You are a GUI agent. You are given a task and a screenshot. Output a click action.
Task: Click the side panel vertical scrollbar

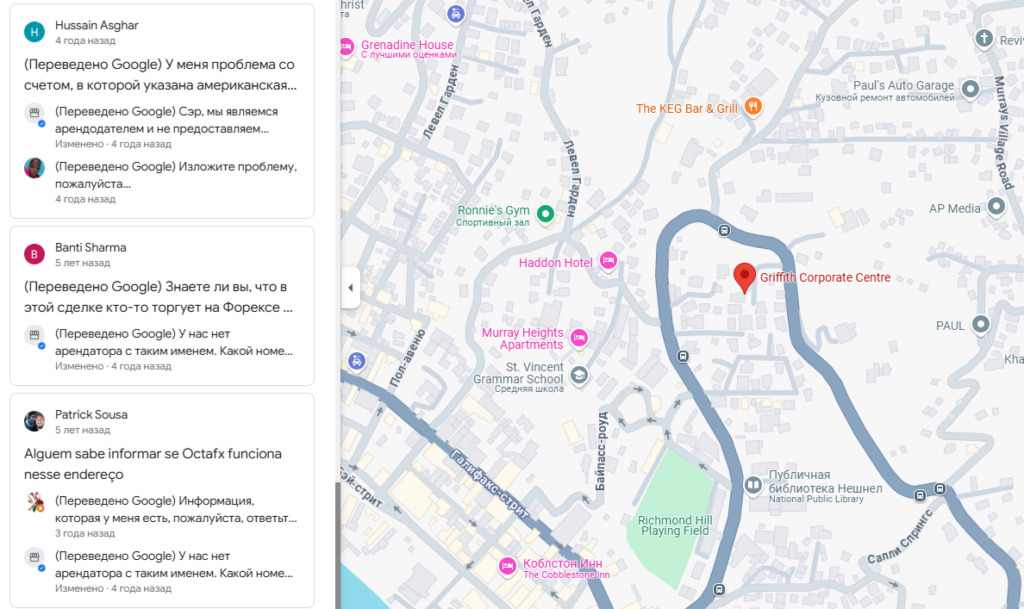click(338, 545)
